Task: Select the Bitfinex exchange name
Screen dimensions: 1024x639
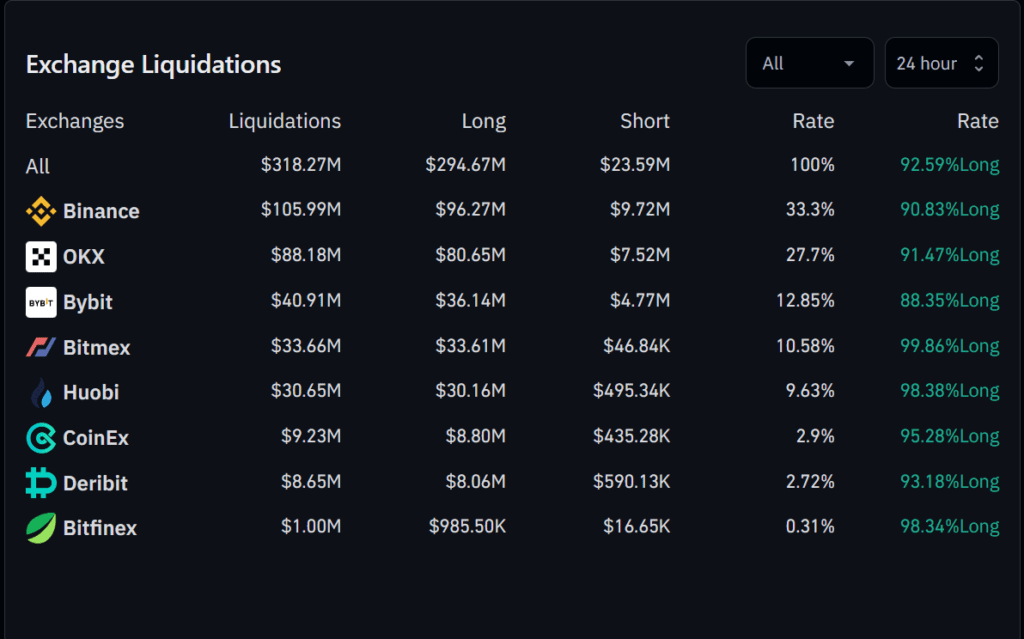Action: click(x=100, y=528)
